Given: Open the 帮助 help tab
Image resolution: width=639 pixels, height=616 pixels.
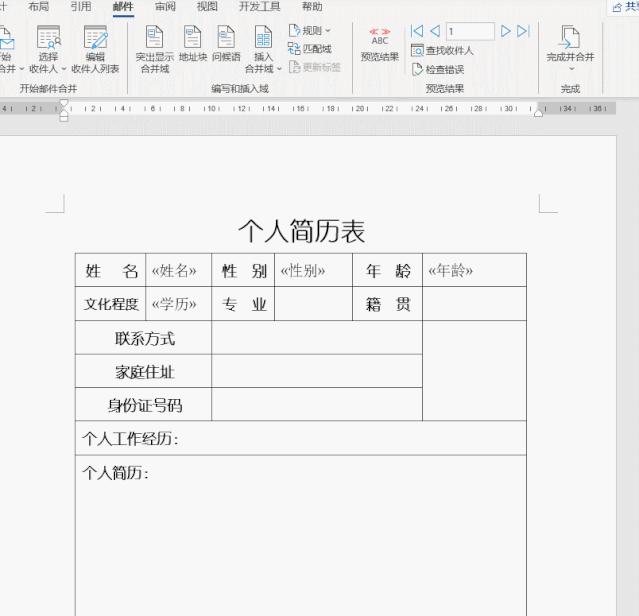Looking at the screenshot, I should [x=312, y=7].
